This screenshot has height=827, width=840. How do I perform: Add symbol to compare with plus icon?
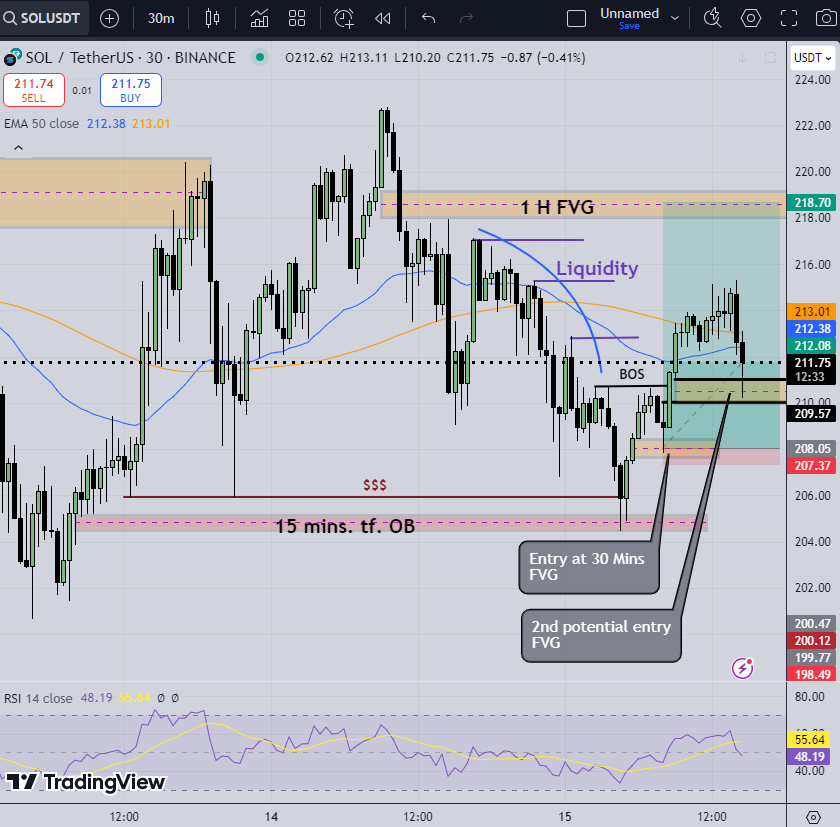(109, 19)
